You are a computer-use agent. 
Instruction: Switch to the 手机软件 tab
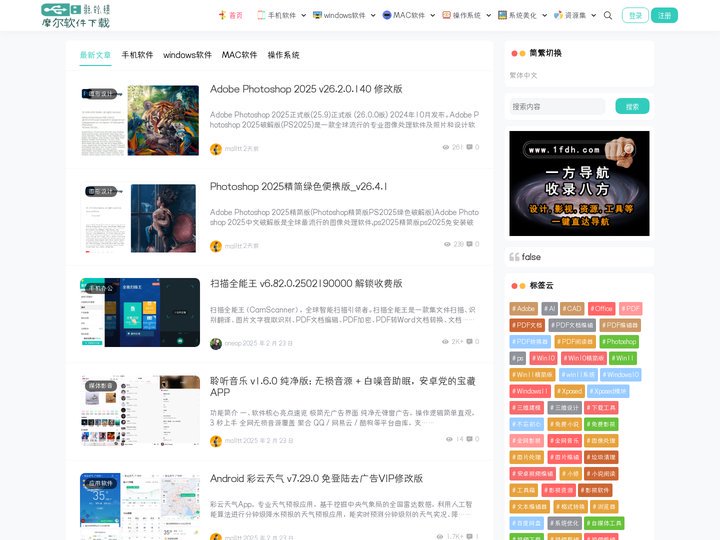(137, 55)
